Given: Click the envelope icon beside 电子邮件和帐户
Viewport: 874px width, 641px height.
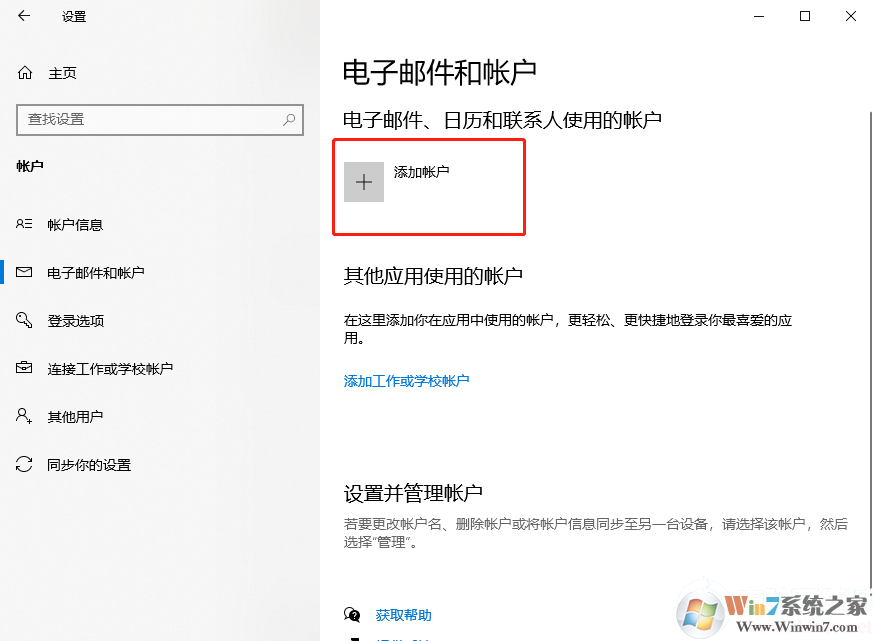Looking at the screenshot, I should tap(22, 272).
